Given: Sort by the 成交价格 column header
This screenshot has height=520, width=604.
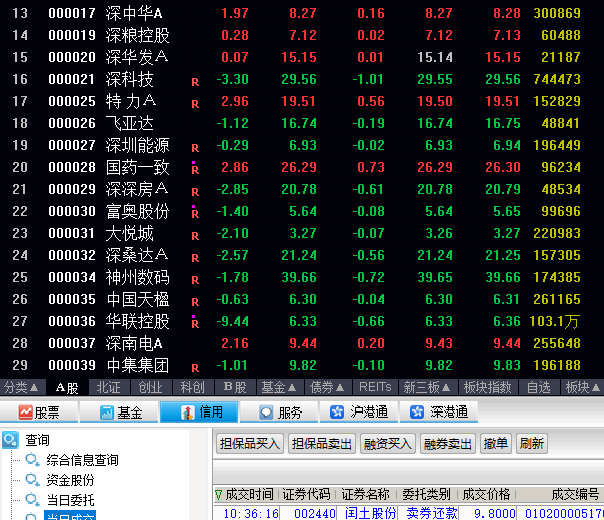Looking at the screenshot, I should tap(486, 494).
